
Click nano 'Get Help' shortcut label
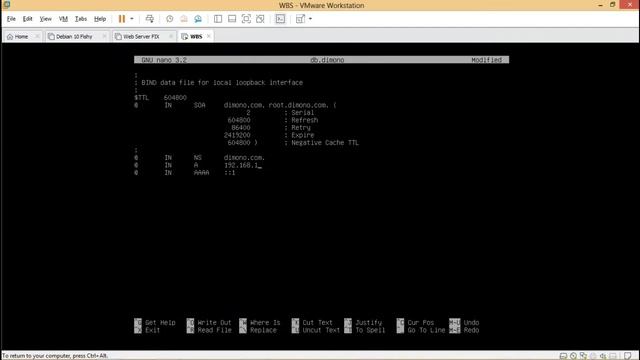[160, 322]
